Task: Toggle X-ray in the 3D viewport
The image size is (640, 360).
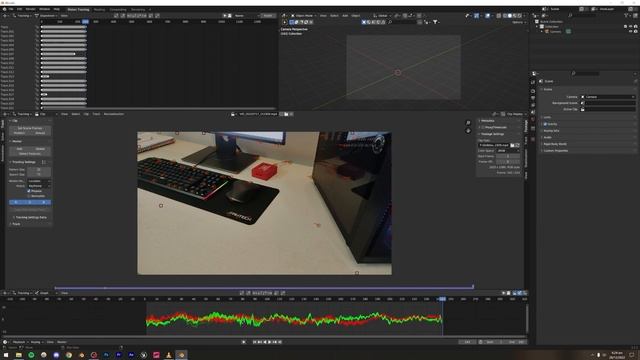Action: (498, 16)
